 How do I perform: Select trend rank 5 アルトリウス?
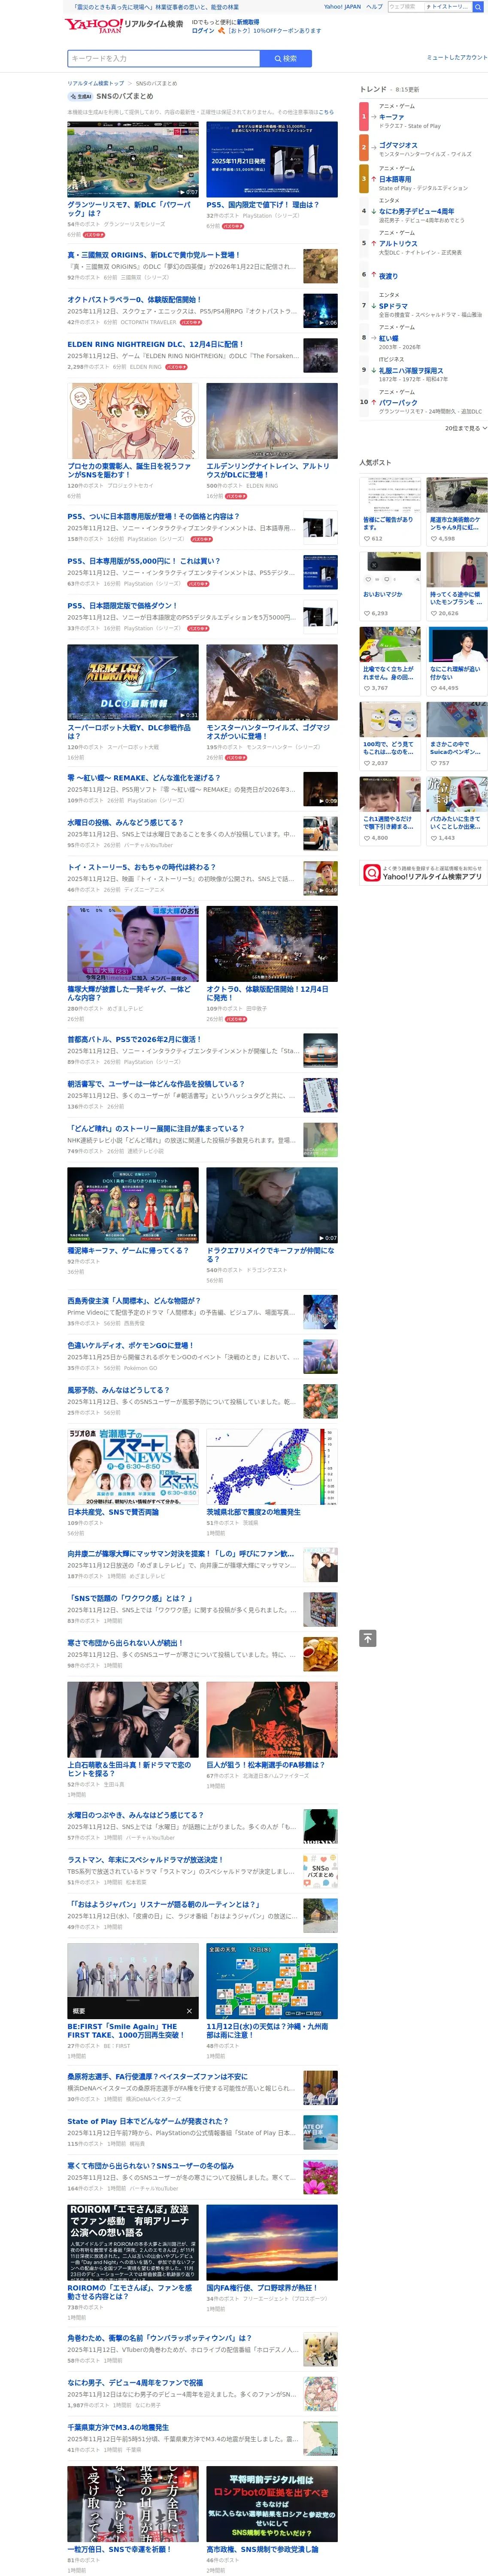398,243
